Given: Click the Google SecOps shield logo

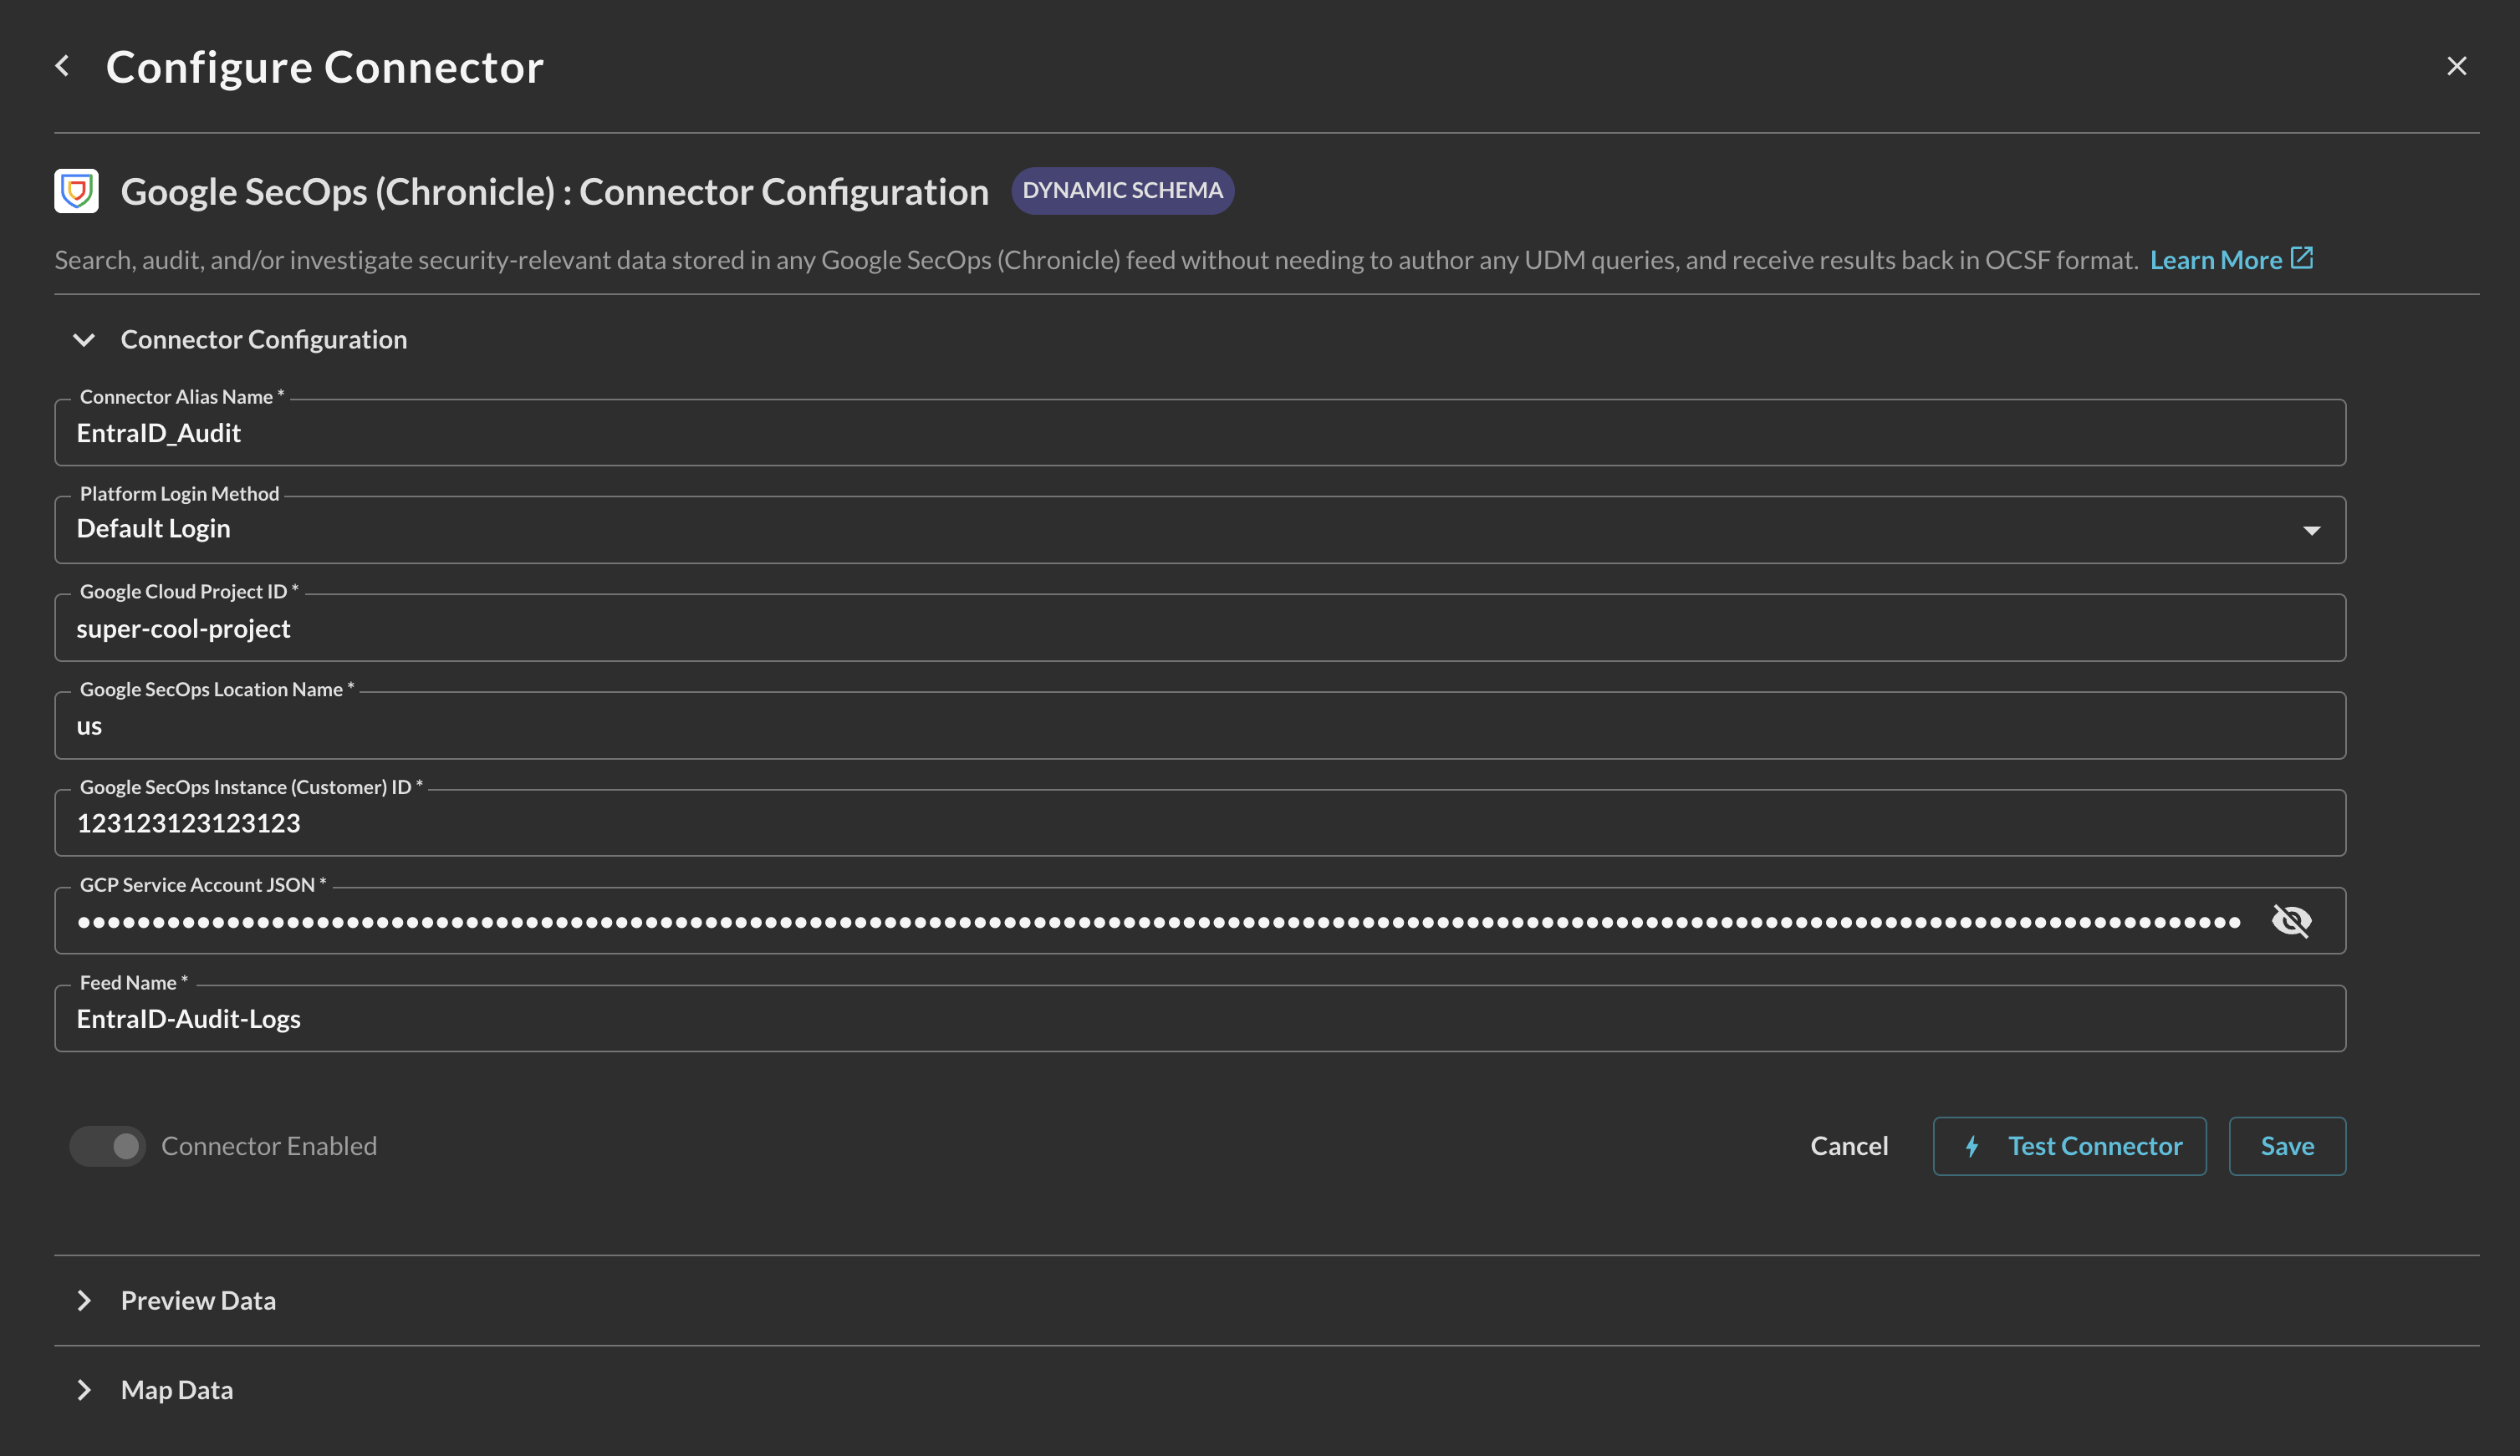Looking at the screenshot, I should click(76, 190).
